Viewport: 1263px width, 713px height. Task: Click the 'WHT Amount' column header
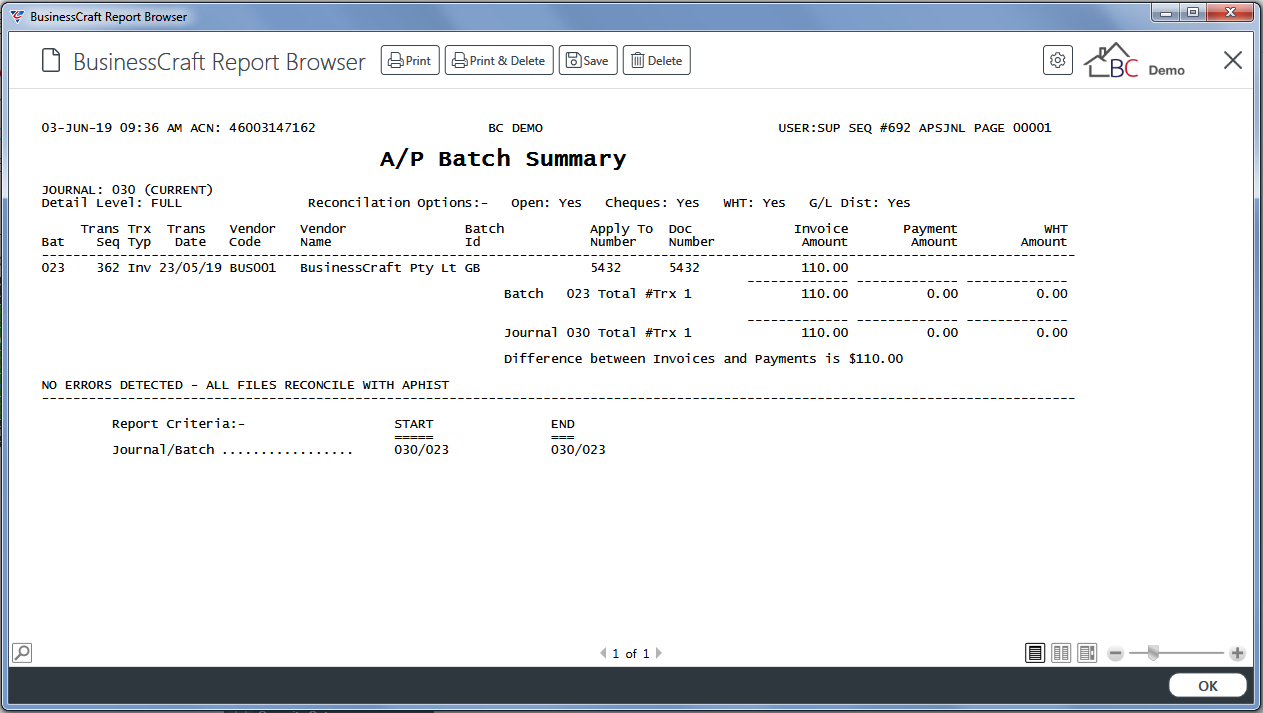tap(1044, 235)
